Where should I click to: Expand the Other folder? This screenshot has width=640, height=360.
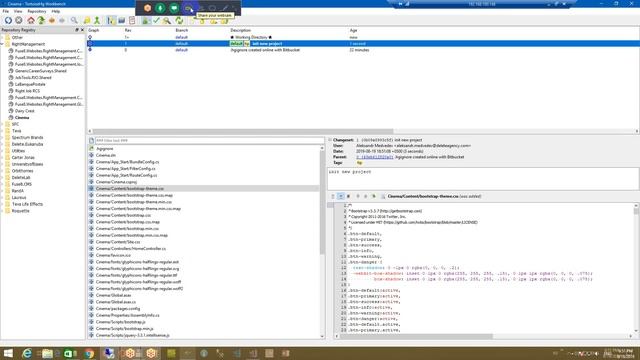[2, 38]
